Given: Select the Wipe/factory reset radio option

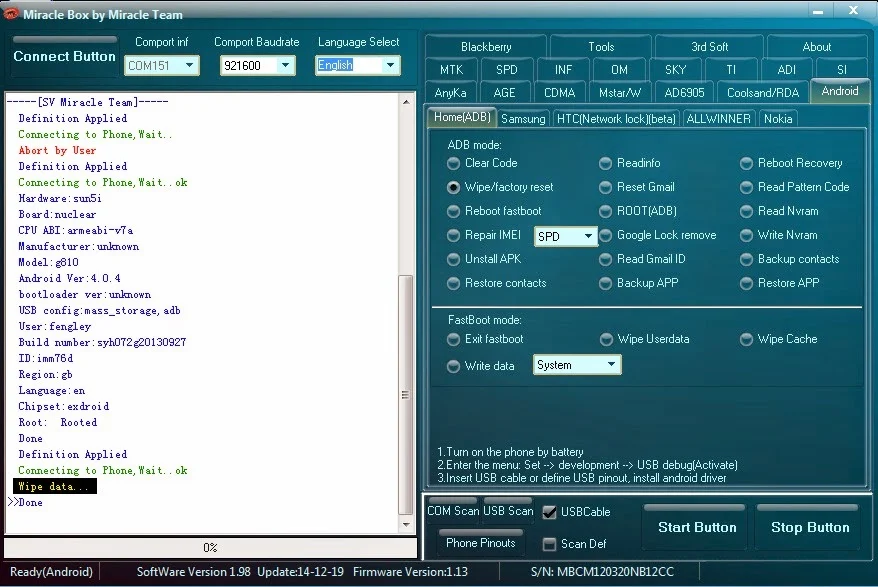Looking at the screenshot, I should (454, 187).
